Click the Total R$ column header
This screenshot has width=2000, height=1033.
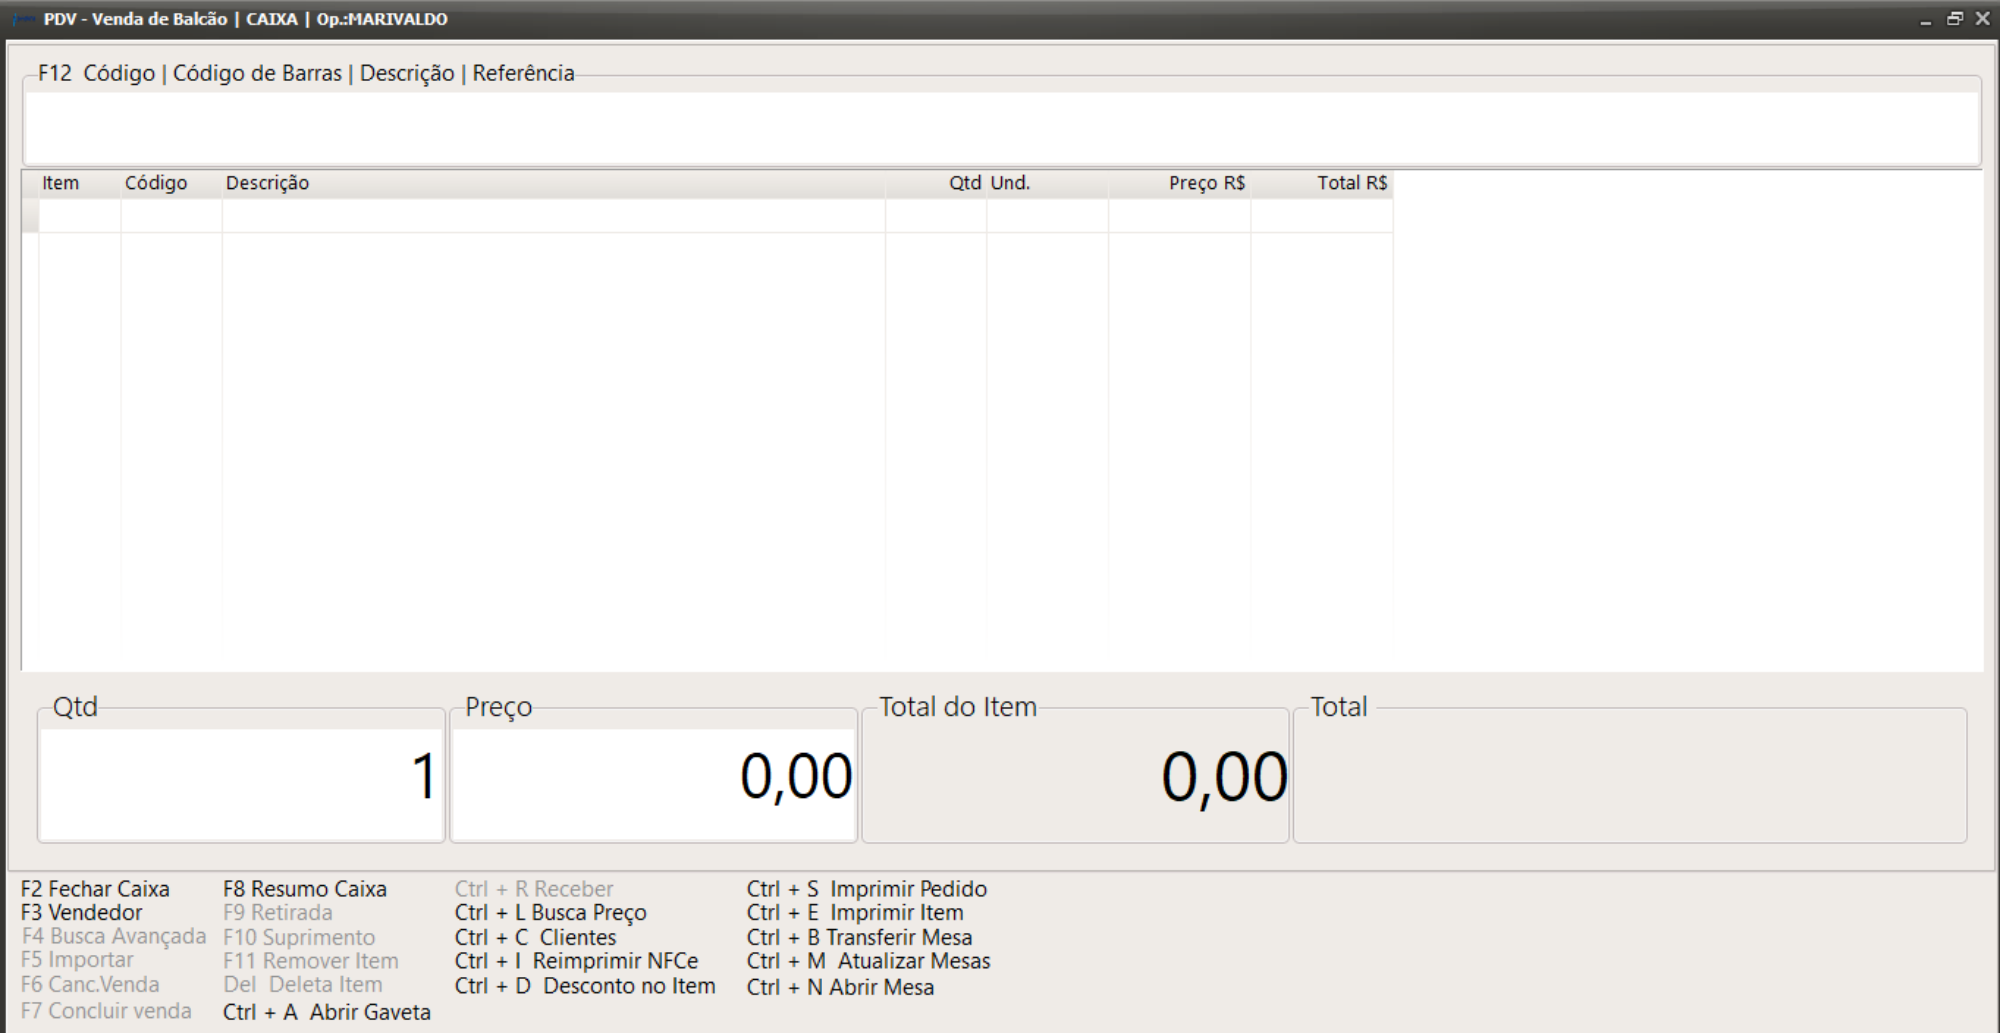1351,183
